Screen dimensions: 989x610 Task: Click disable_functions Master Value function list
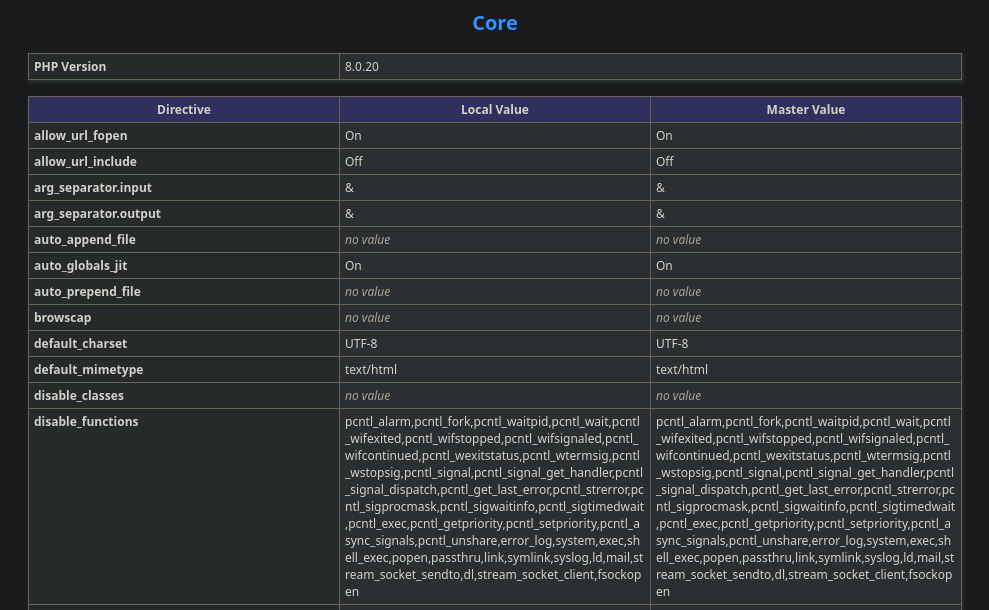point(805,506)
